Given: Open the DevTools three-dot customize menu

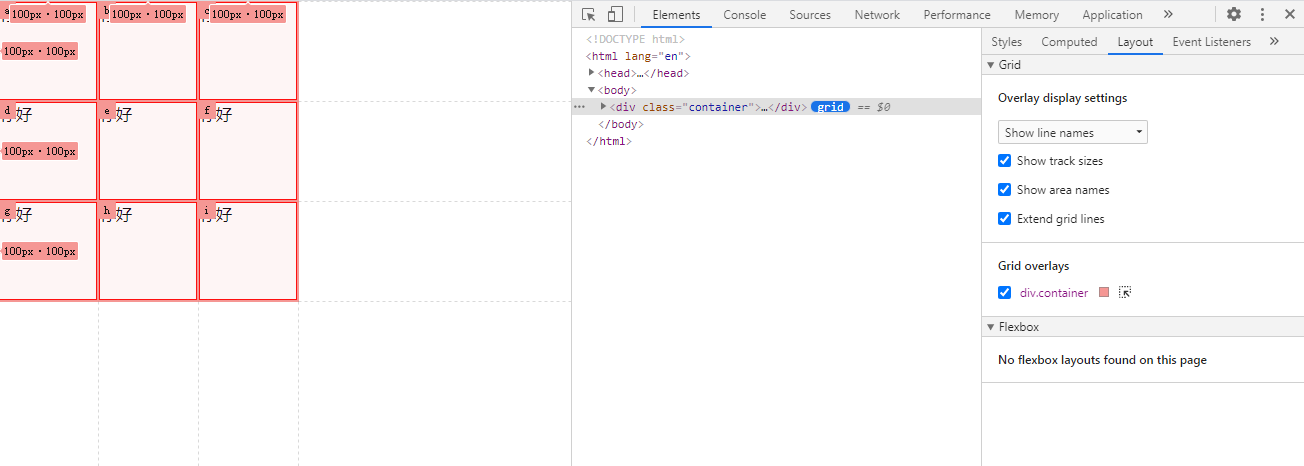Looking at the screenshot, I should point(1262,14).
